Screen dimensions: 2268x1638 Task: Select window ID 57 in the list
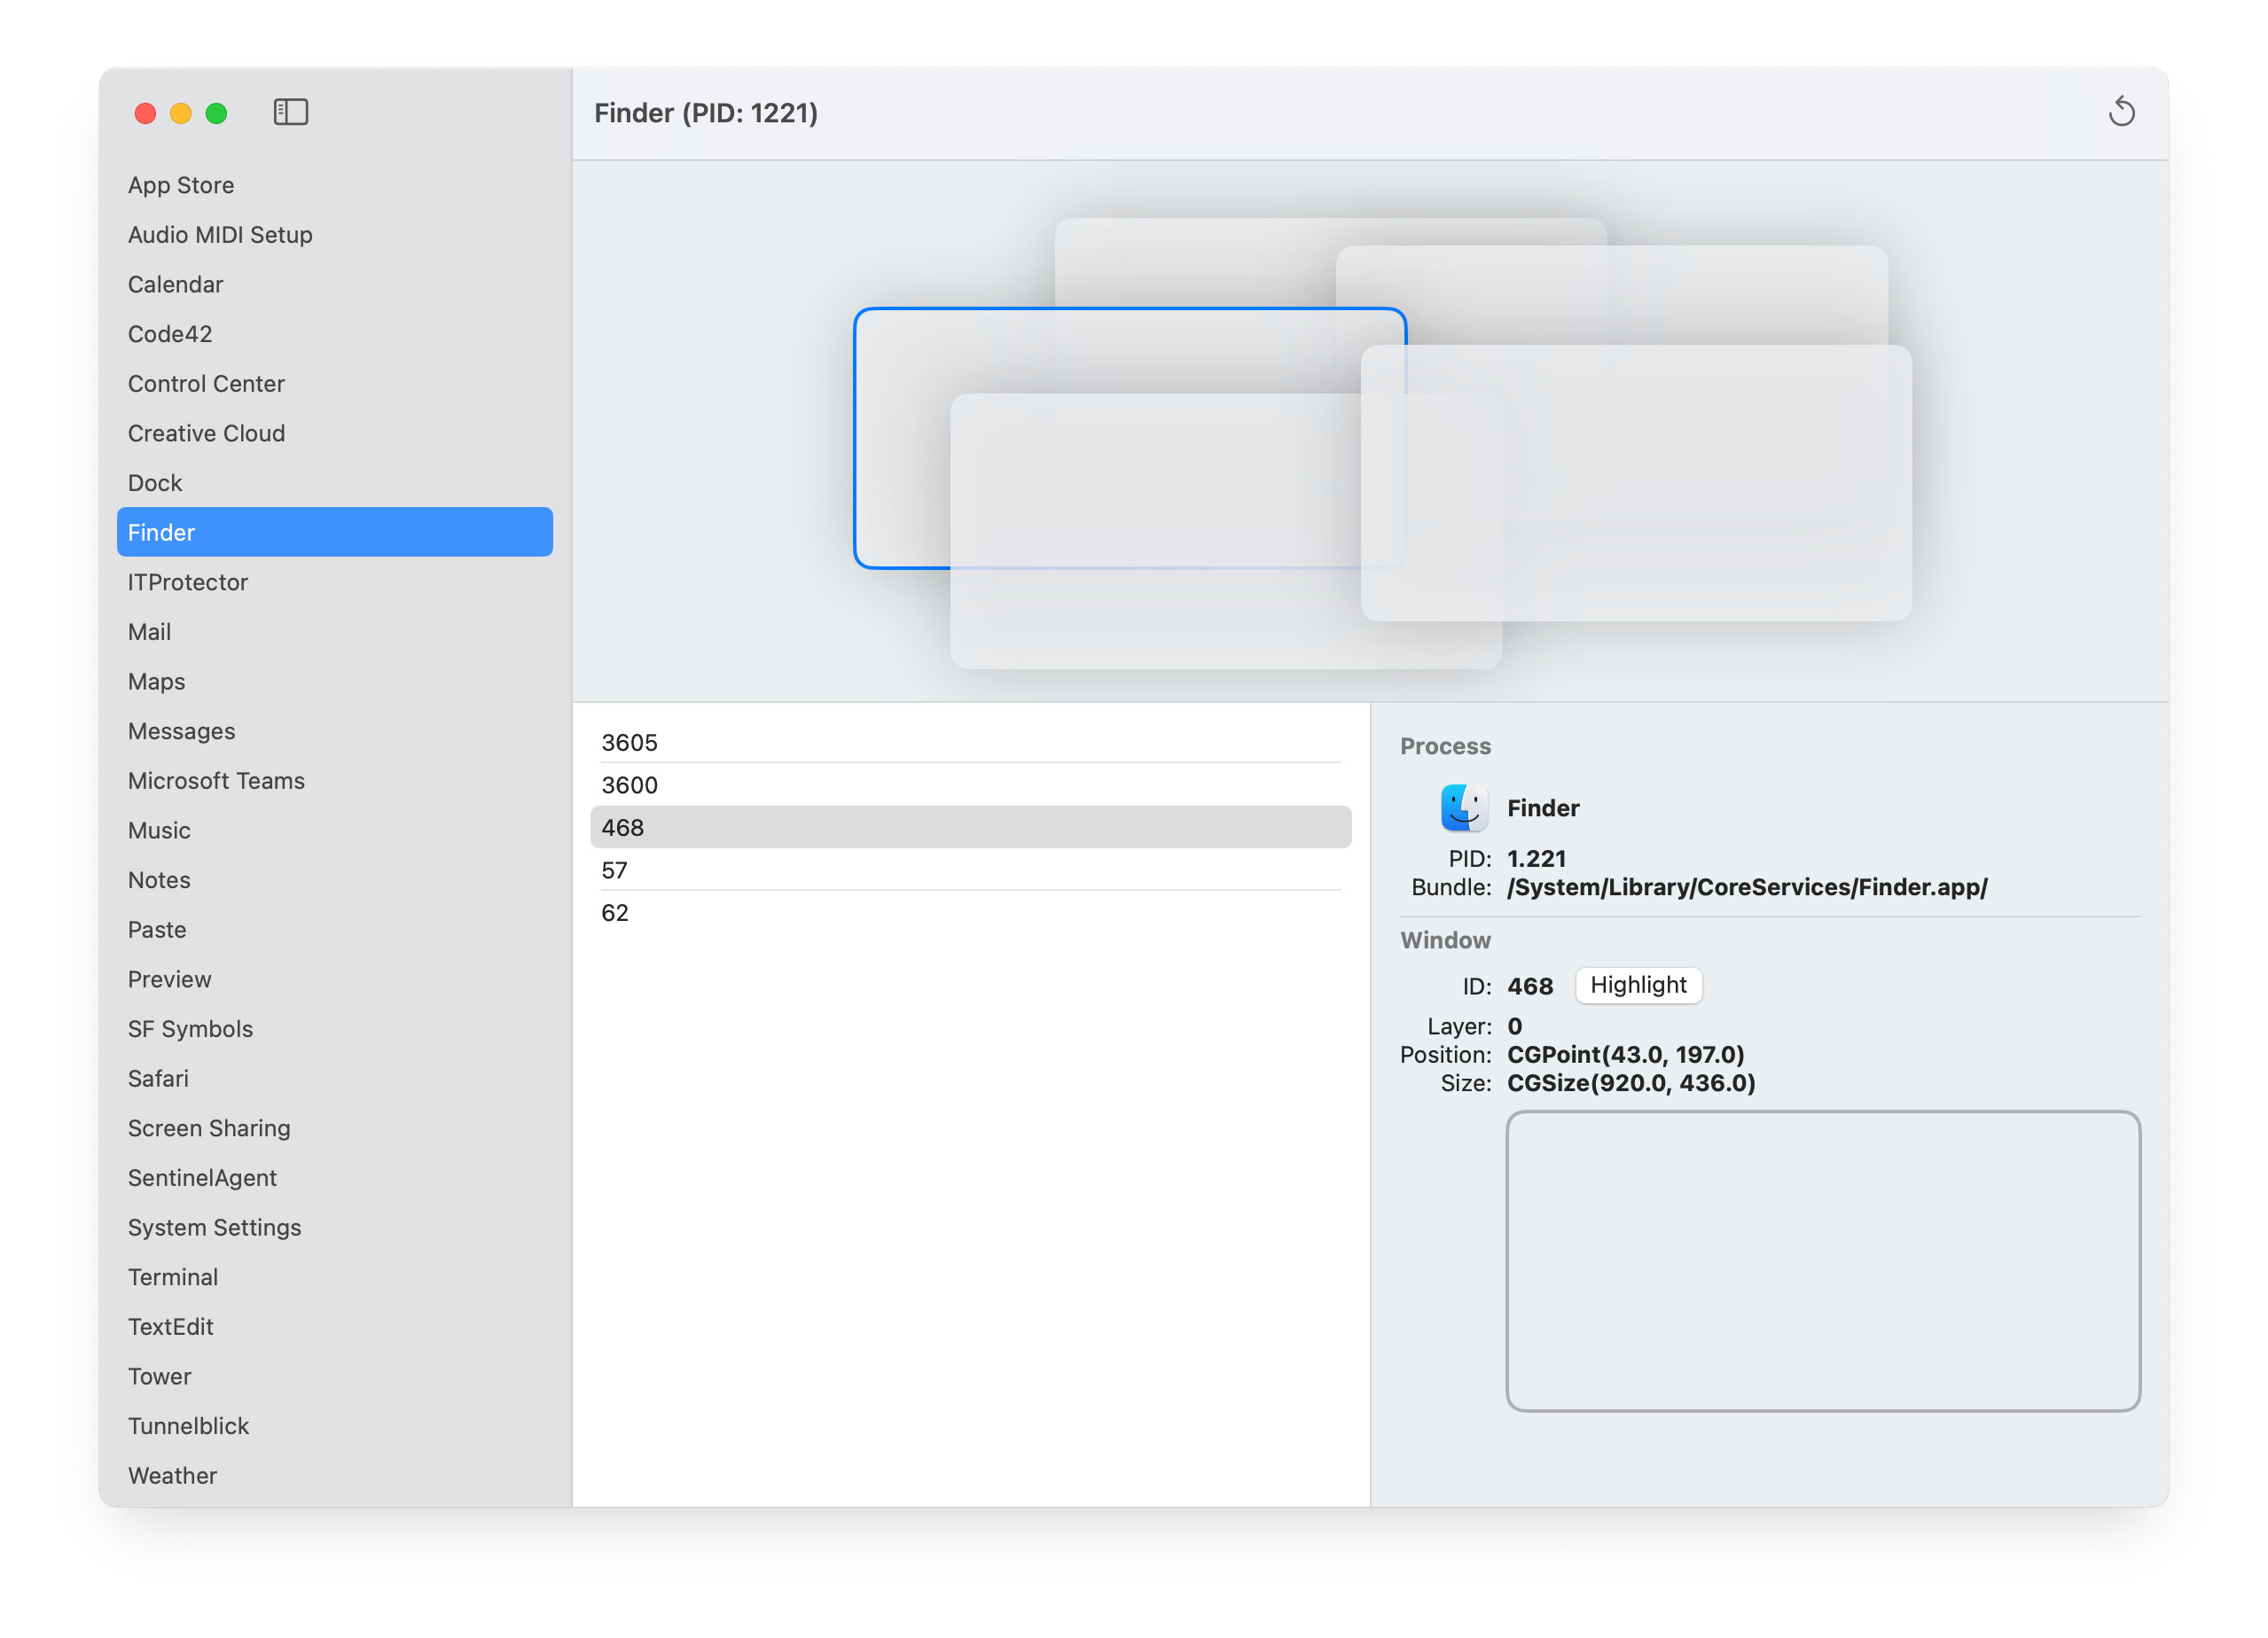(x=970, y=870)
